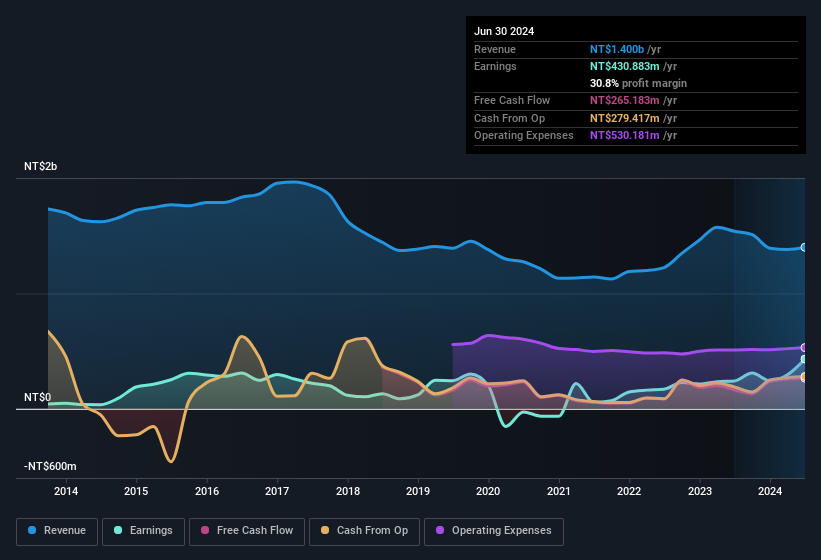
Task: Click the Operating Expenses purple endpoint marker
Action: click(804, 348)
